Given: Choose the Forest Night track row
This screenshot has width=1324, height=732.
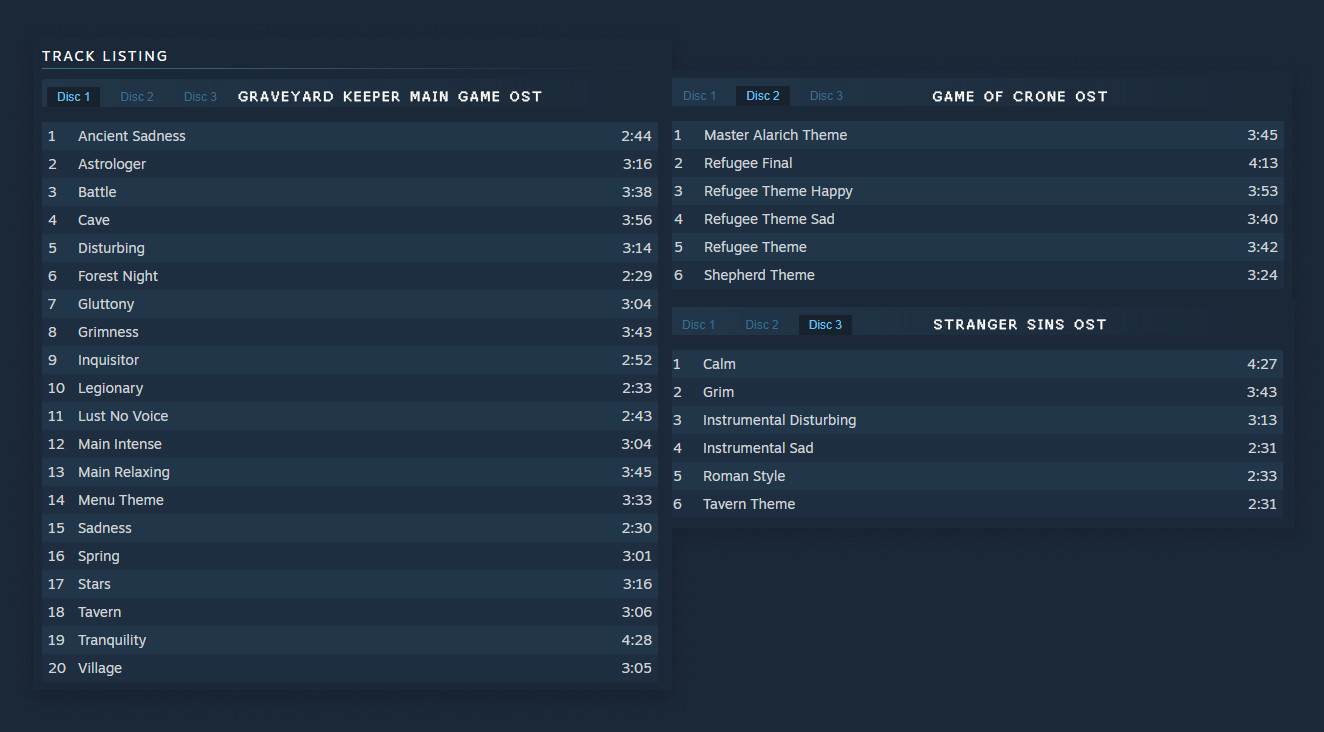Looking at the screenshot, I should click(x=118, y=276).
